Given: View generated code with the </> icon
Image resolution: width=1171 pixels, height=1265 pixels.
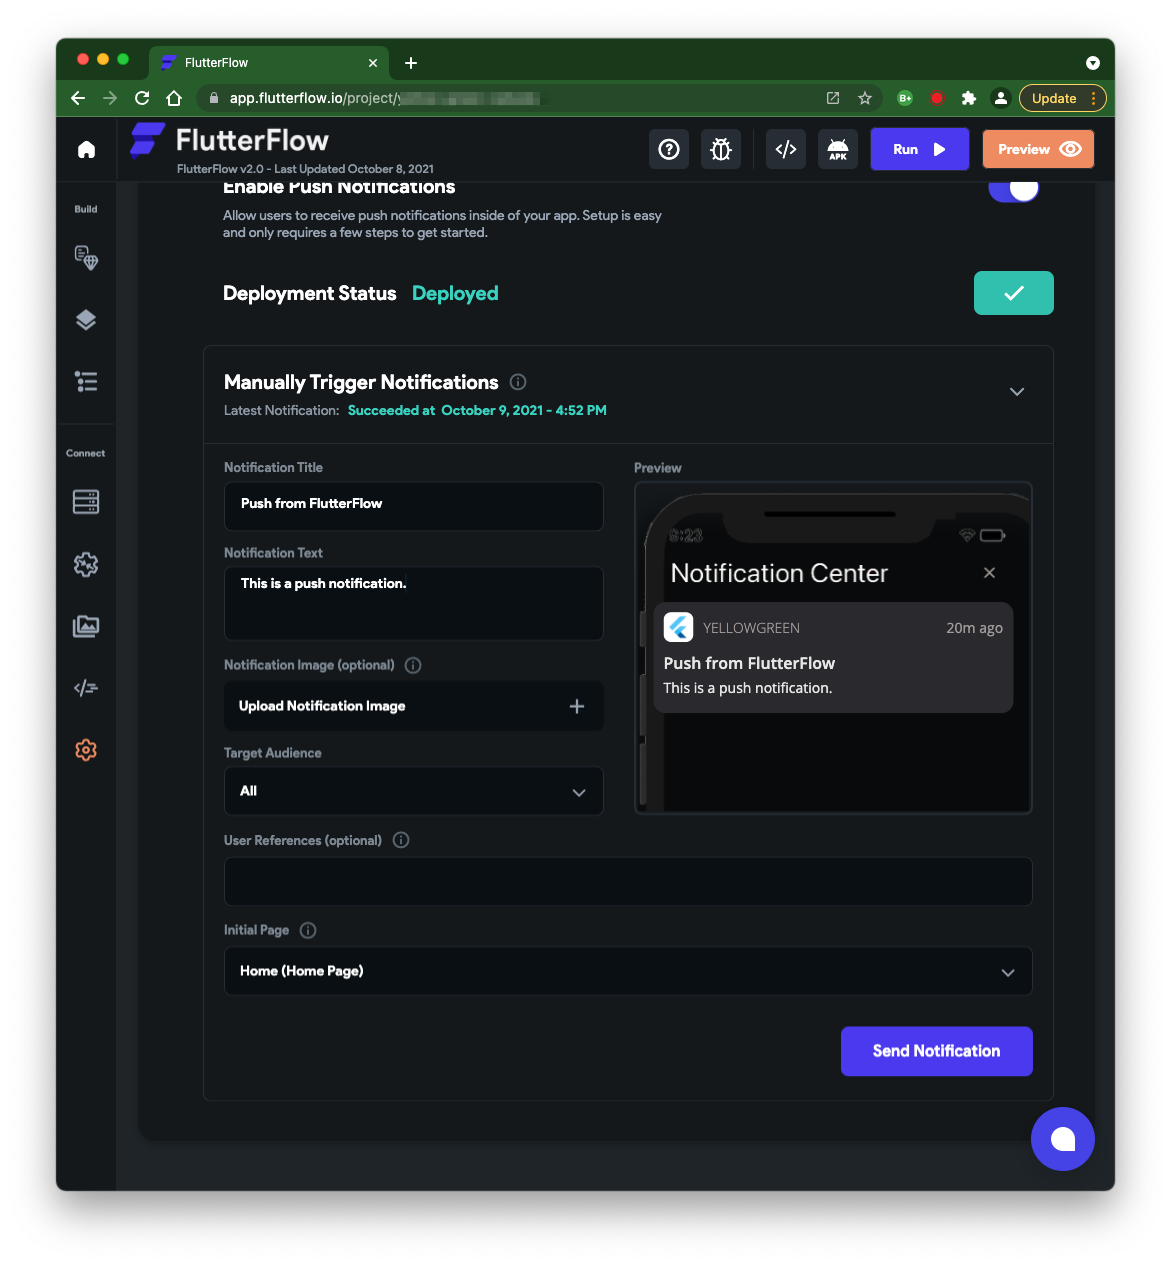Looking at the screenshot, I should click(x=785, y=149).
